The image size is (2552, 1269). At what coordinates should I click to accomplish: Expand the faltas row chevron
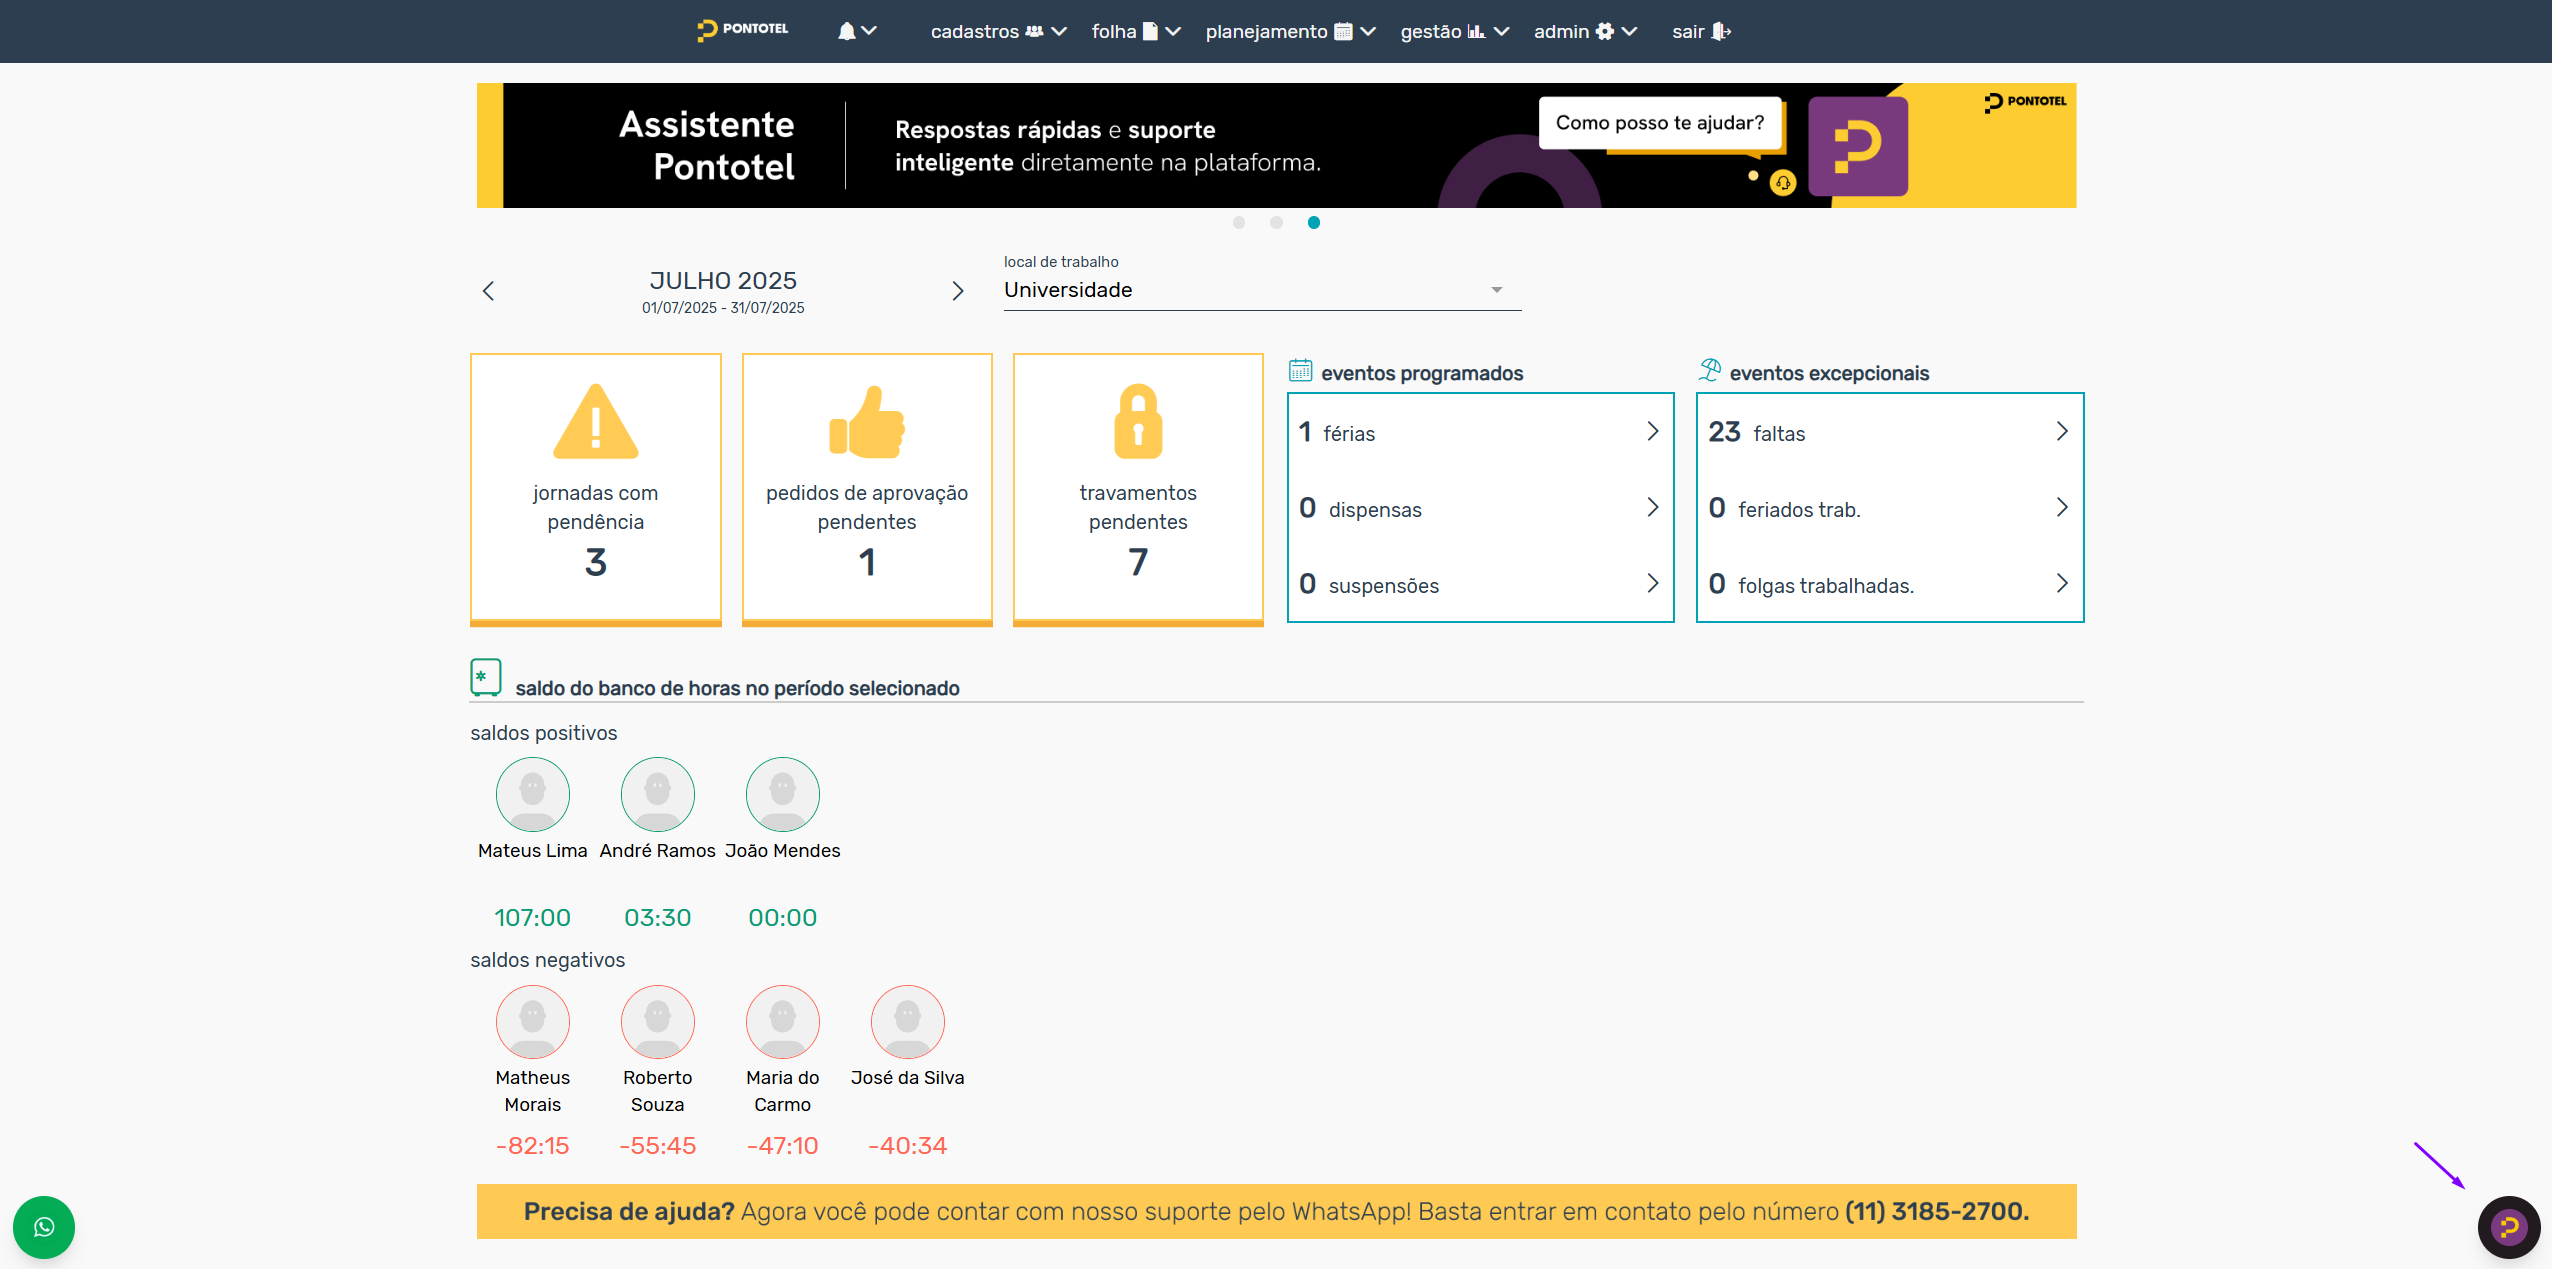click(2062, 431)
